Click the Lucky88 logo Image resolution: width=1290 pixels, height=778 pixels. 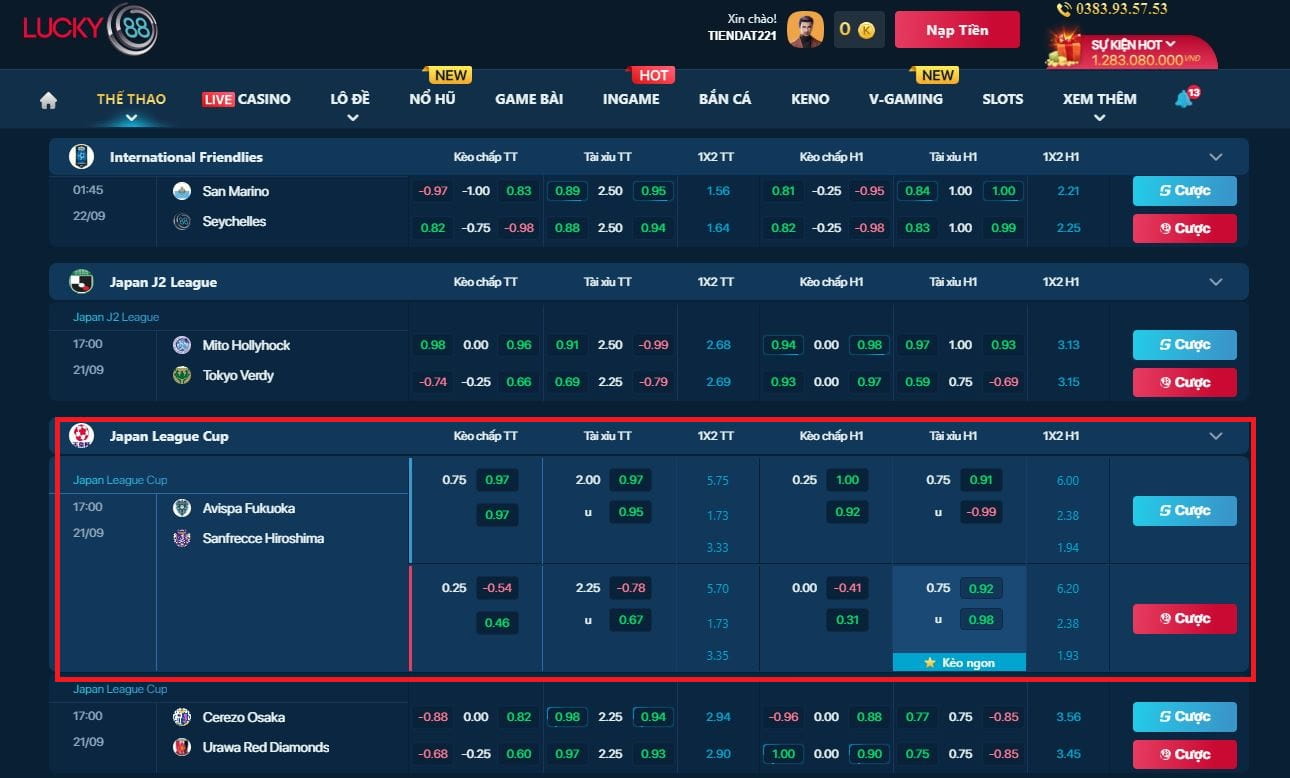pyautogui.click(x=90, y=29)
